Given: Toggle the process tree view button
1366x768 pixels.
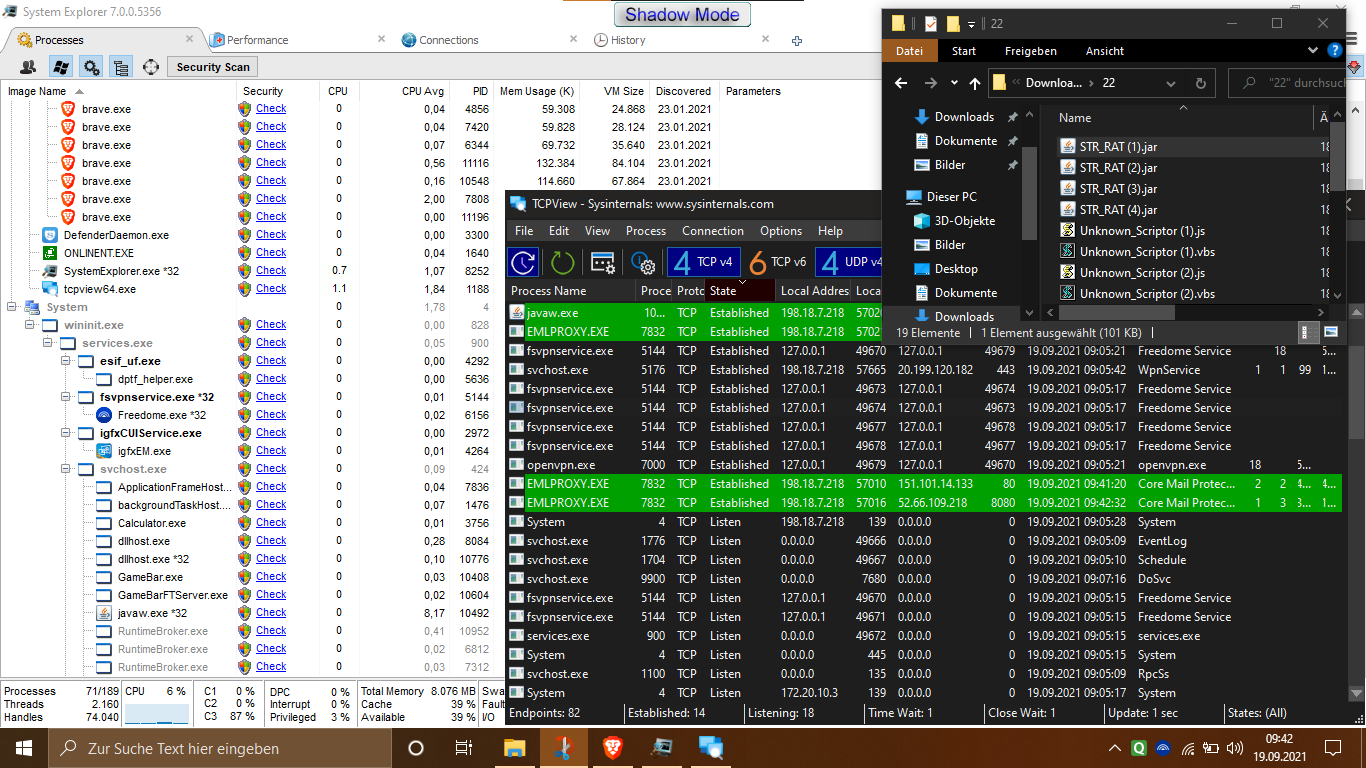Looking at the screenshot, I should [121, 67].
